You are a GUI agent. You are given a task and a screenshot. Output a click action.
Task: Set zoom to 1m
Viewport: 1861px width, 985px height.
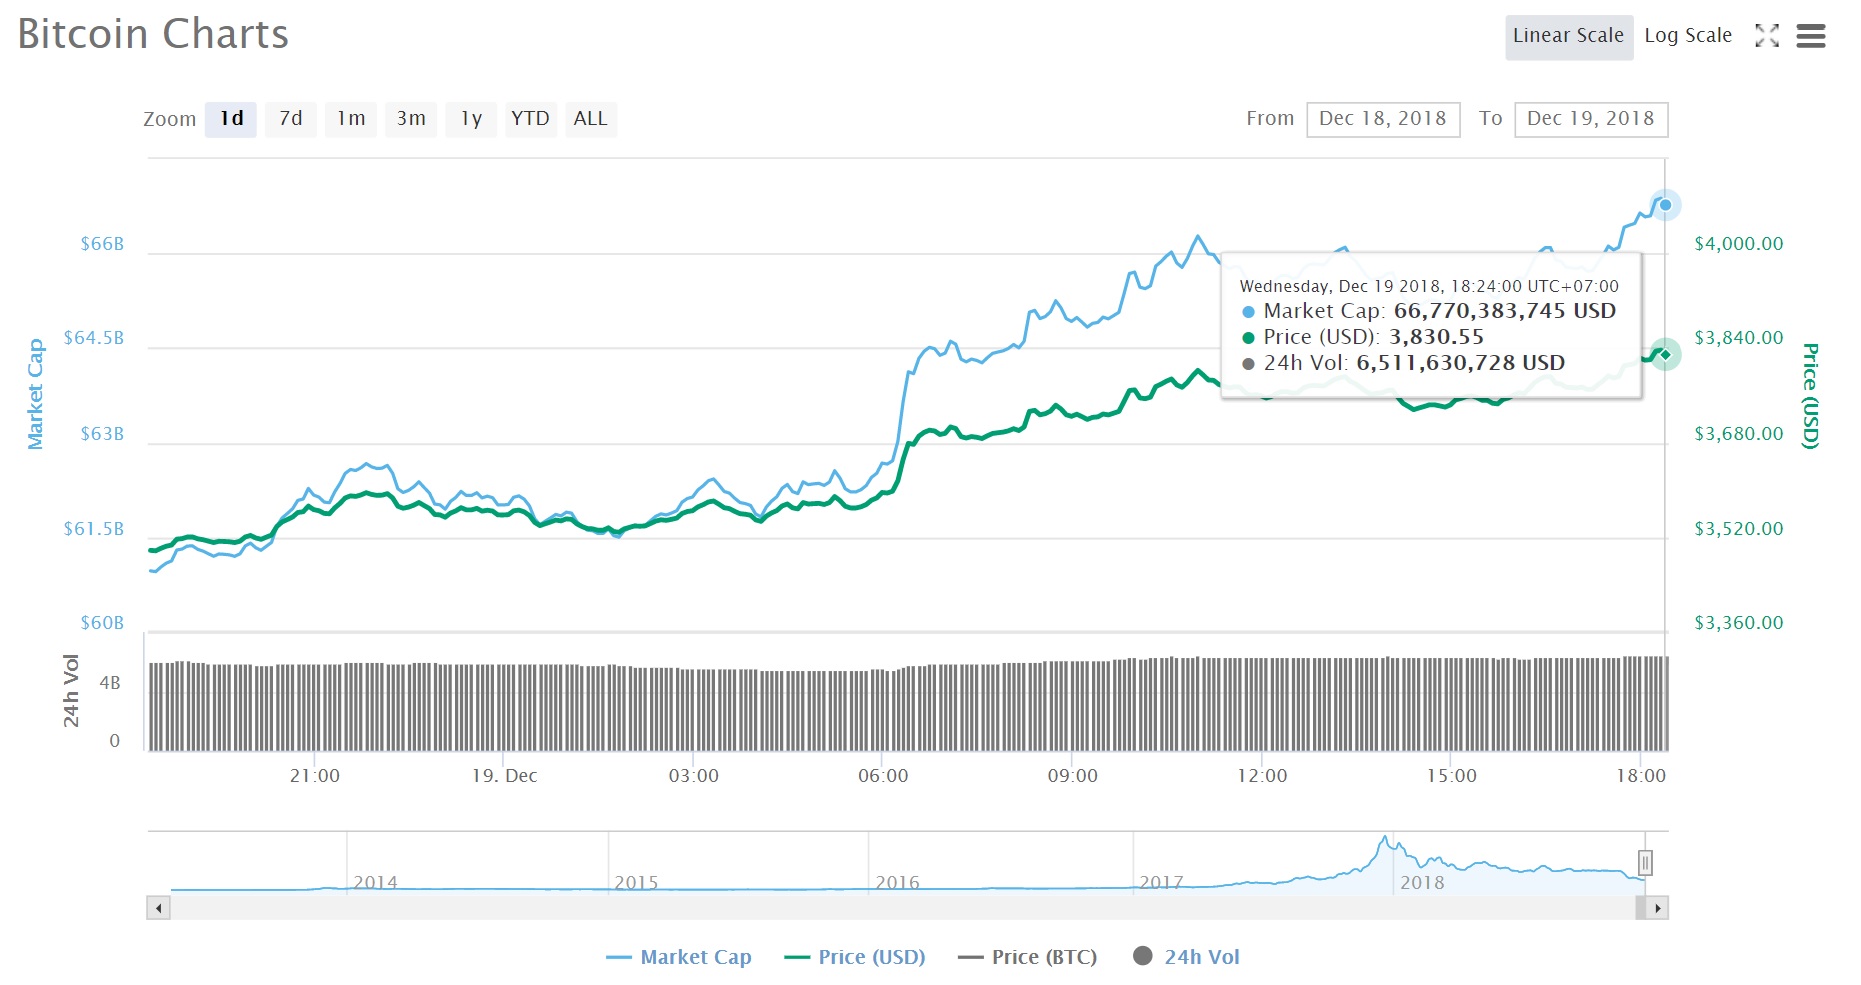(x=351, y=119)
